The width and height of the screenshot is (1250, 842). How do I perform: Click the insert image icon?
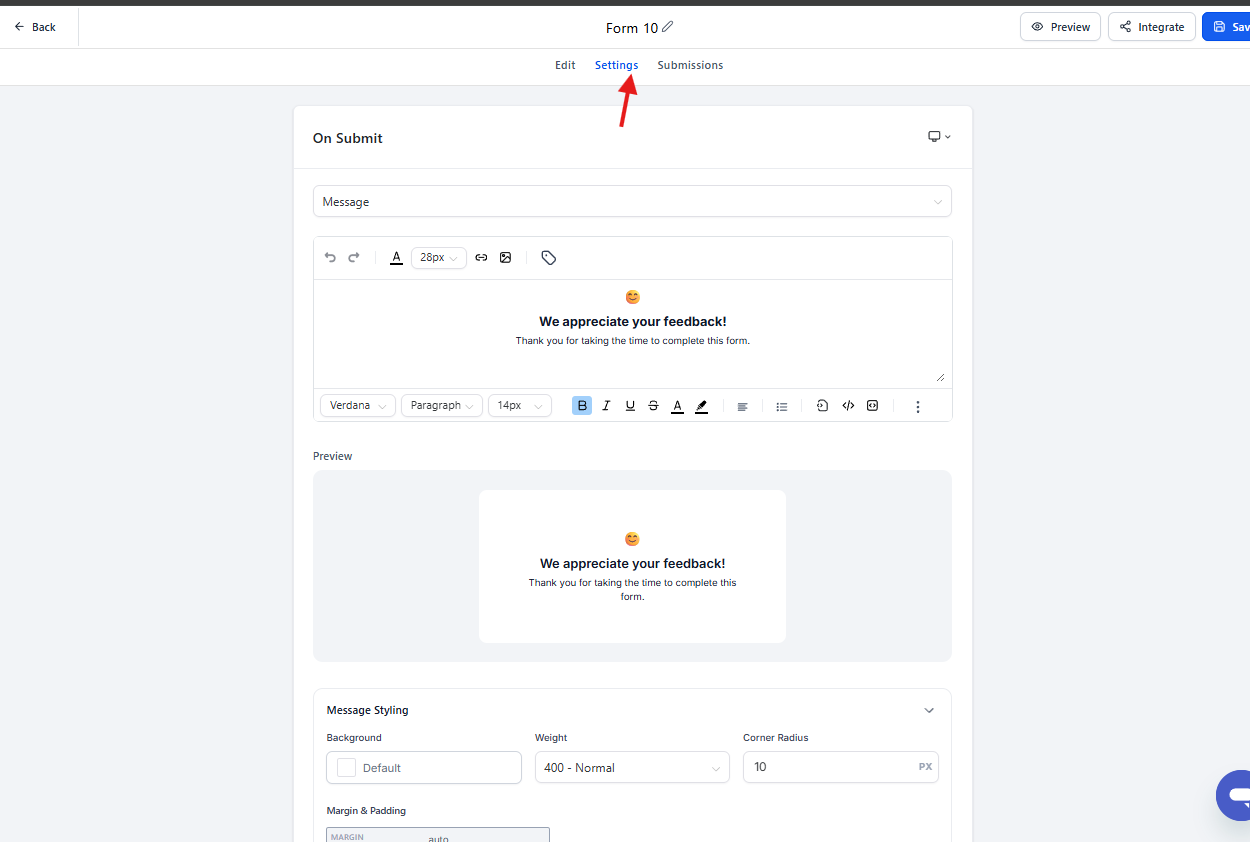tap(506, 258)
